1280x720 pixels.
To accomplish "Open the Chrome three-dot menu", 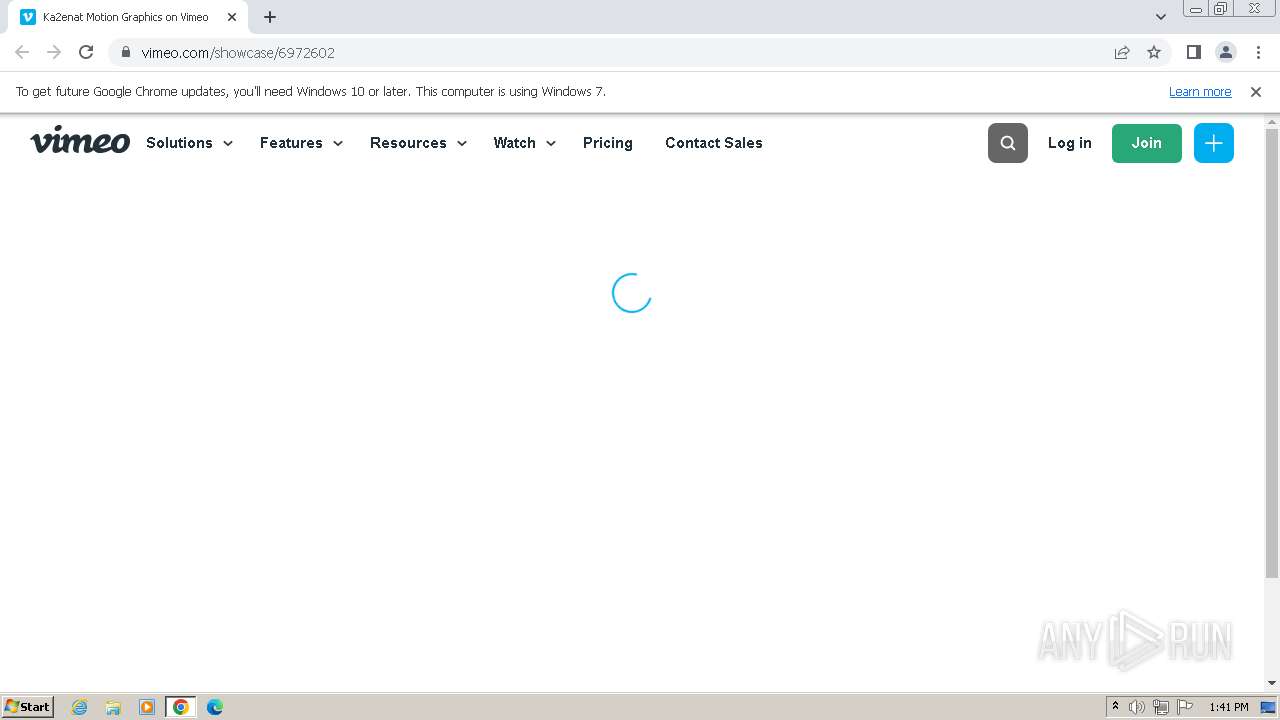I will tap(1258, 52).
